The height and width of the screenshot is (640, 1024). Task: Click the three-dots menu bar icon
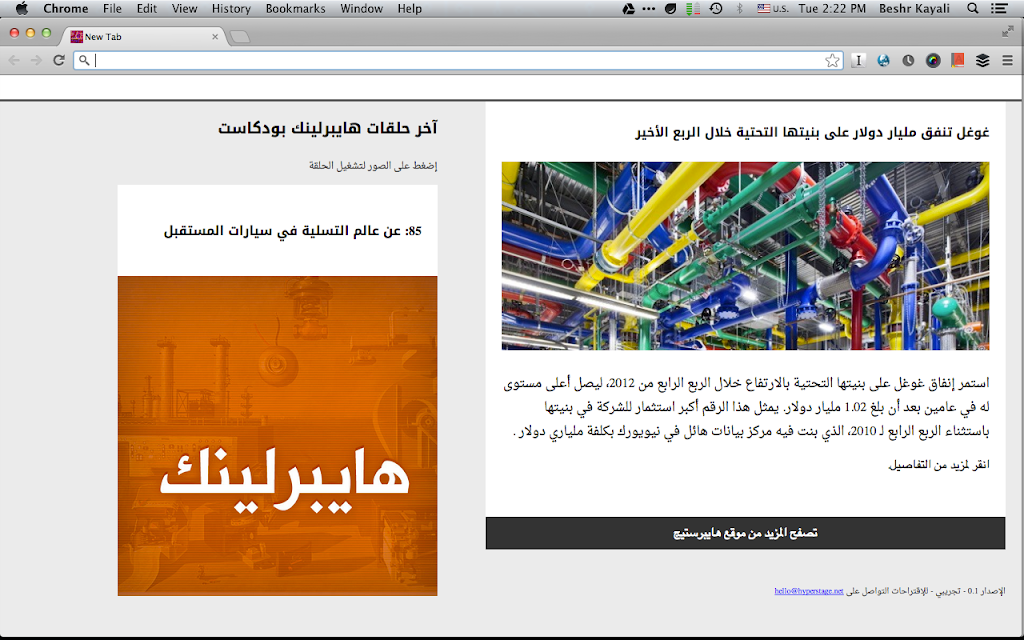(x=648, y=8)
